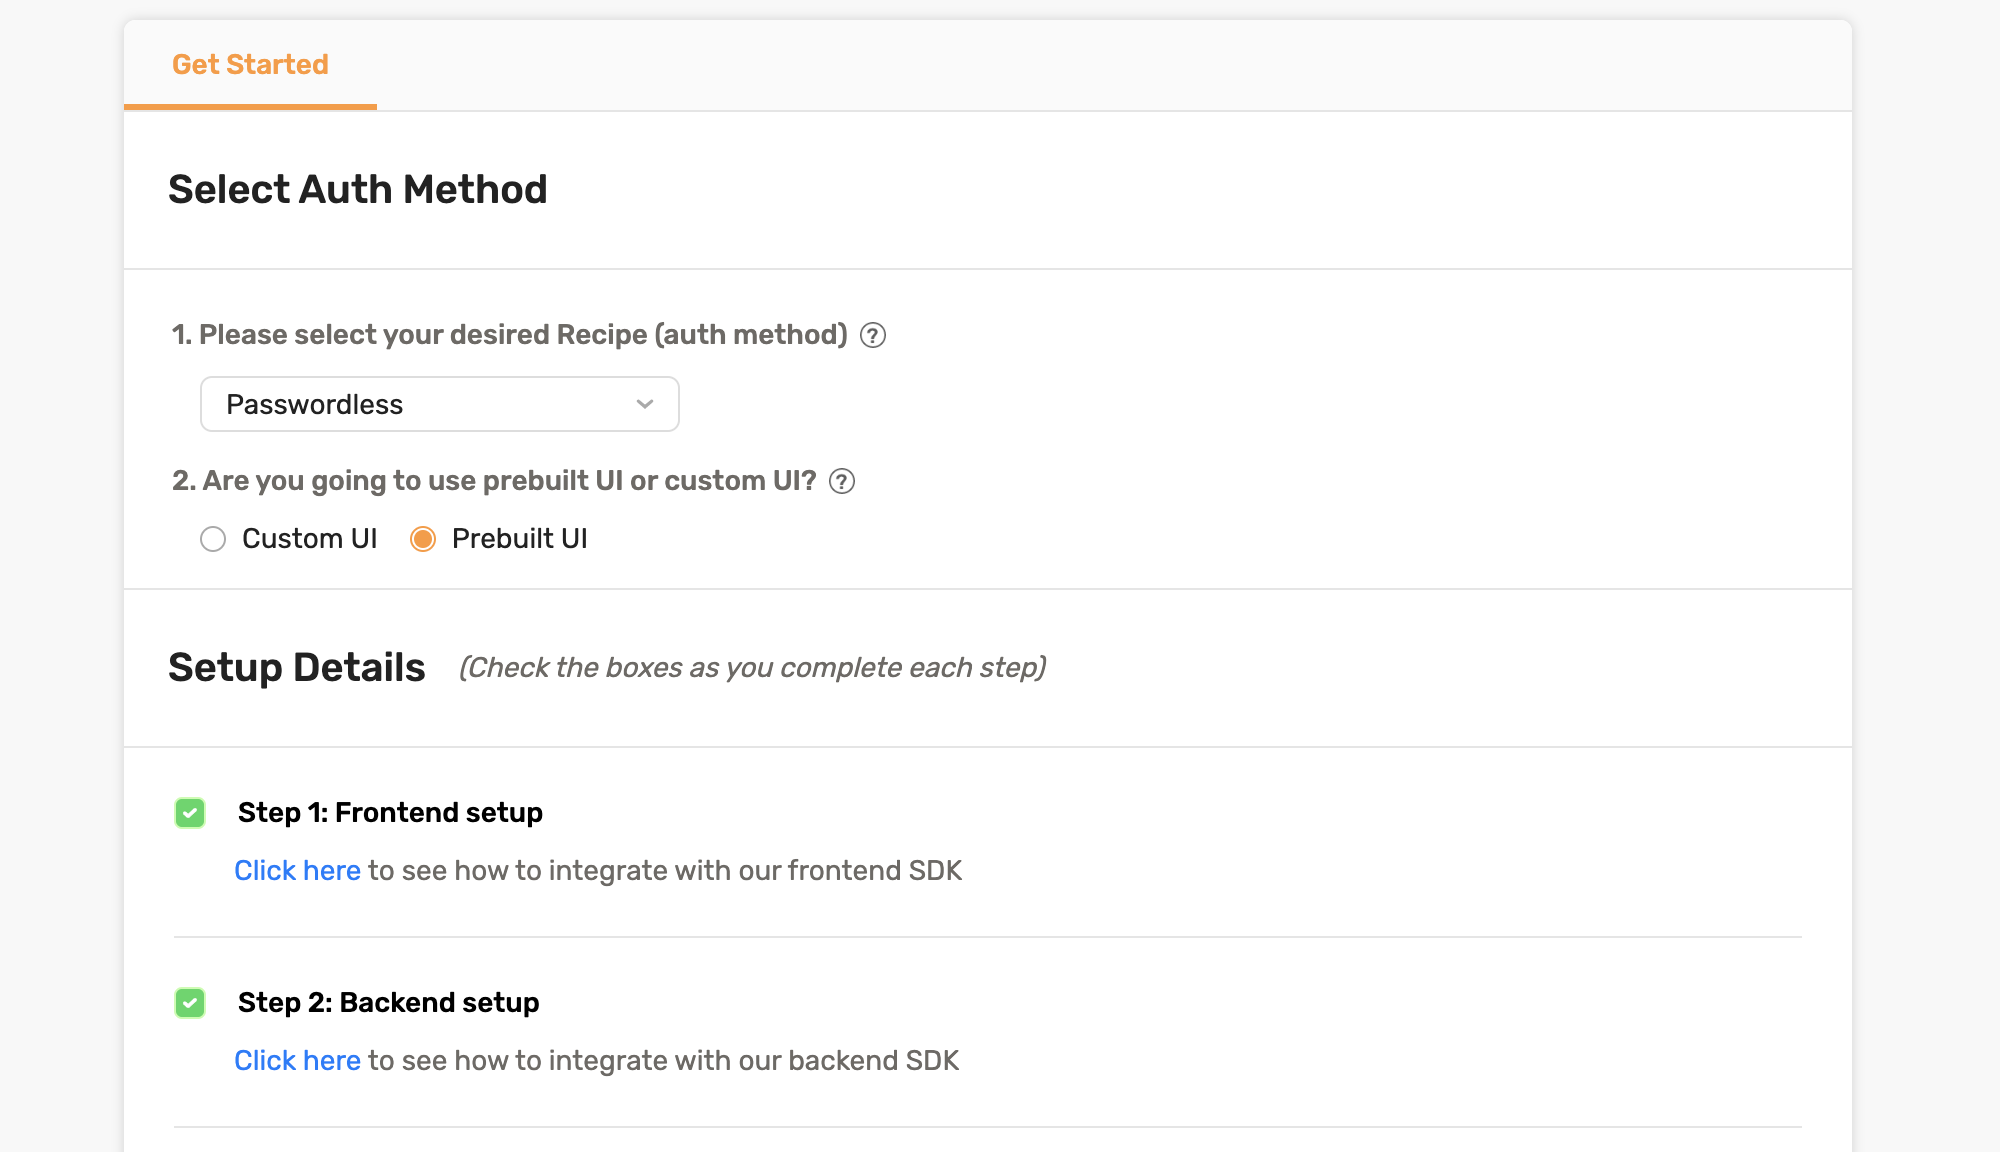
Task: Click the chevron arrow in the recipe dropdown
Action: click(645, 404)
